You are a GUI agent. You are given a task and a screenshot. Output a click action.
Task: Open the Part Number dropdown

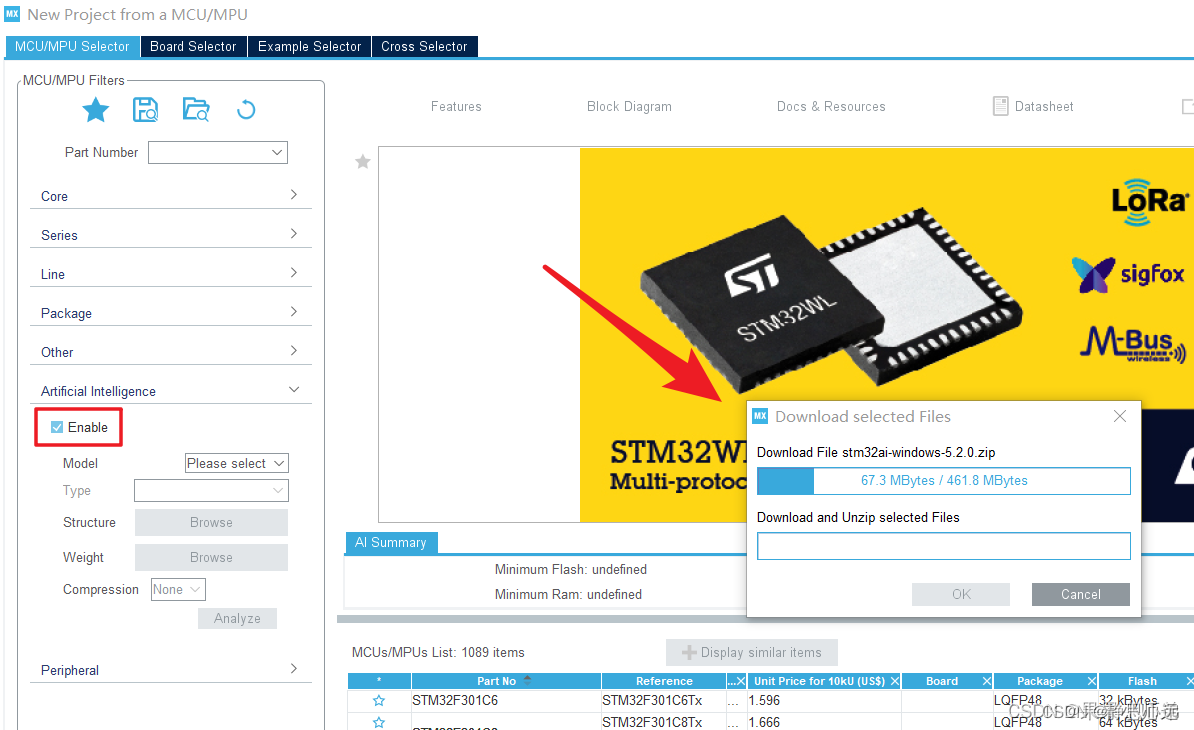[277, 152]
